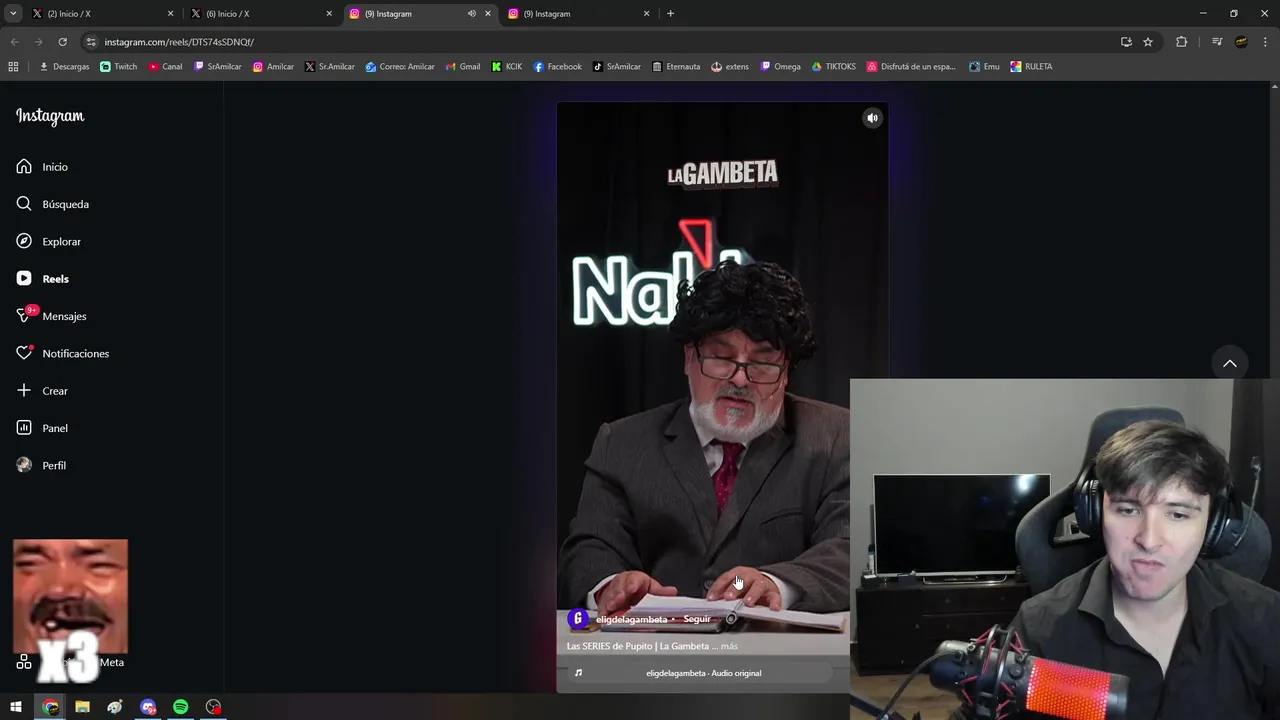
Task: Open the RULETA bookmark
Action: (1031, 67)
